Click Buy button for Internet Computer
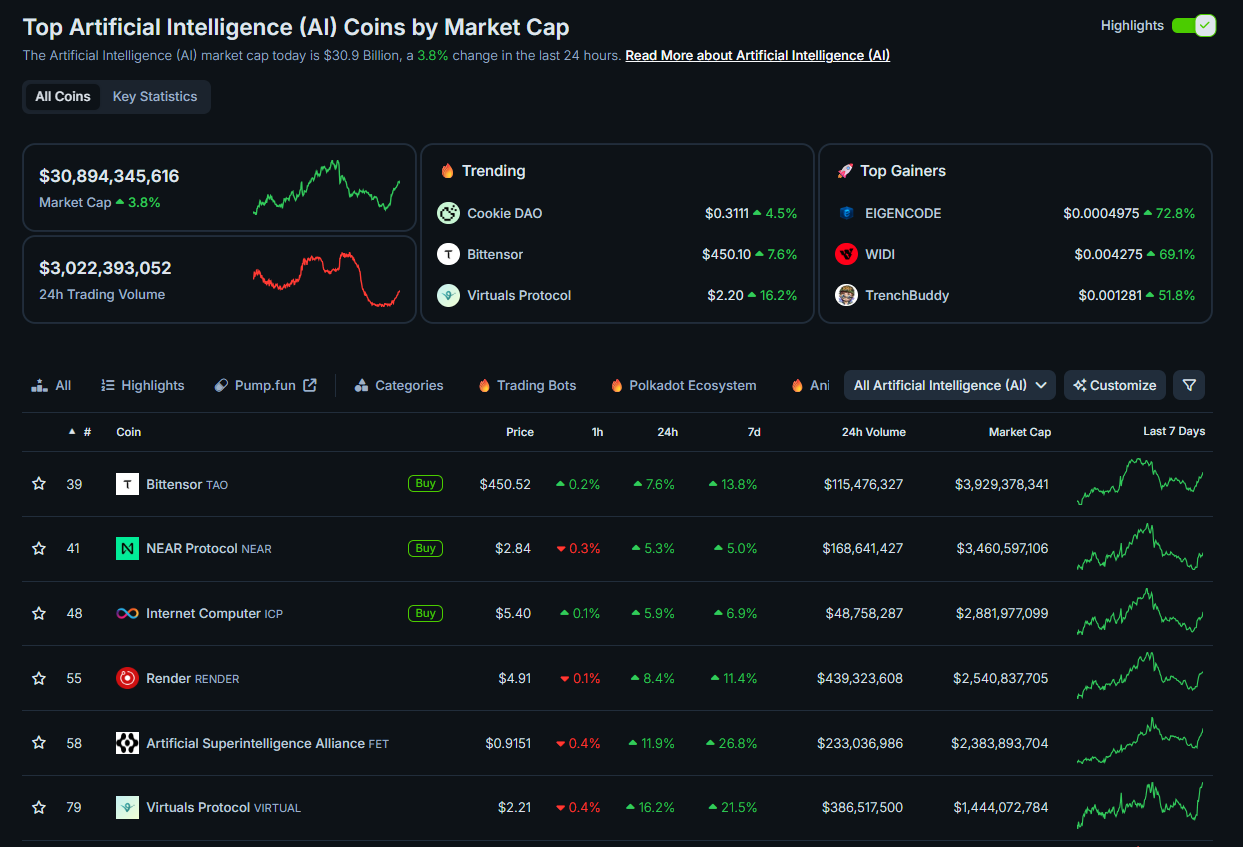 pos(425,613)
